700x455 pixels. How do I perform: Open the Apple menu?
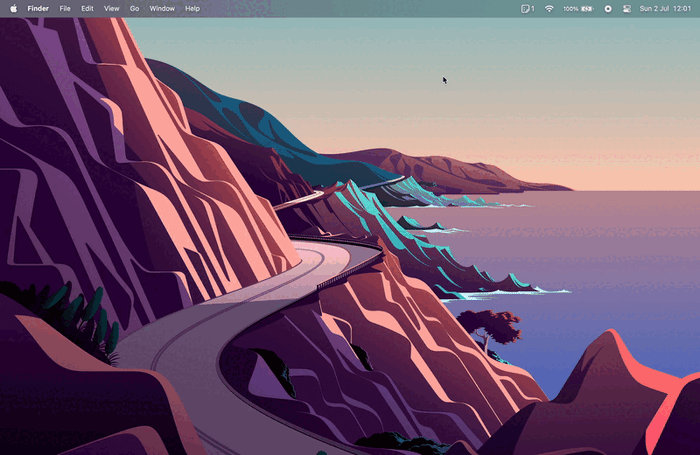click(13, 8)
